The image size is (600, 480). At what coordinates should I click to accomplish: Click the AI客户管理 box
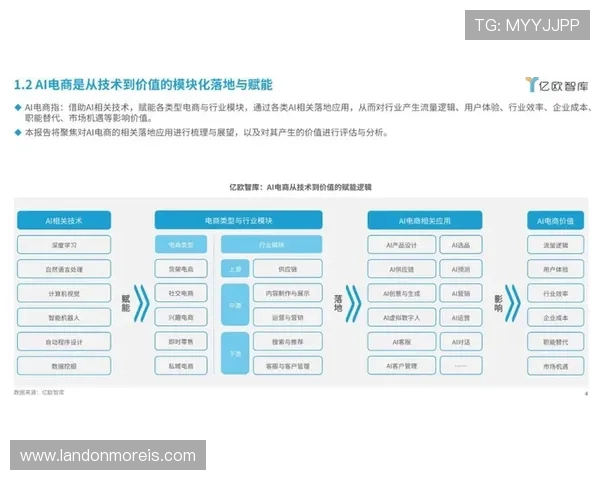[401, 366]
